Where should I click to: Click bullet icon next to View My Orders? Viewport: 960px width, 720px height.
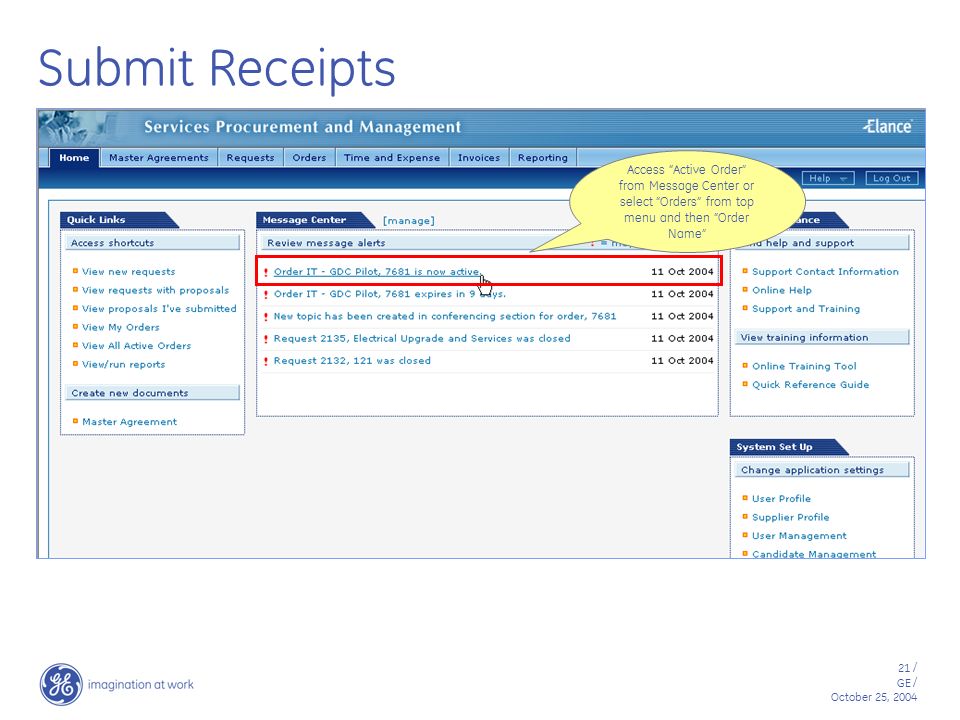[75, 326]
